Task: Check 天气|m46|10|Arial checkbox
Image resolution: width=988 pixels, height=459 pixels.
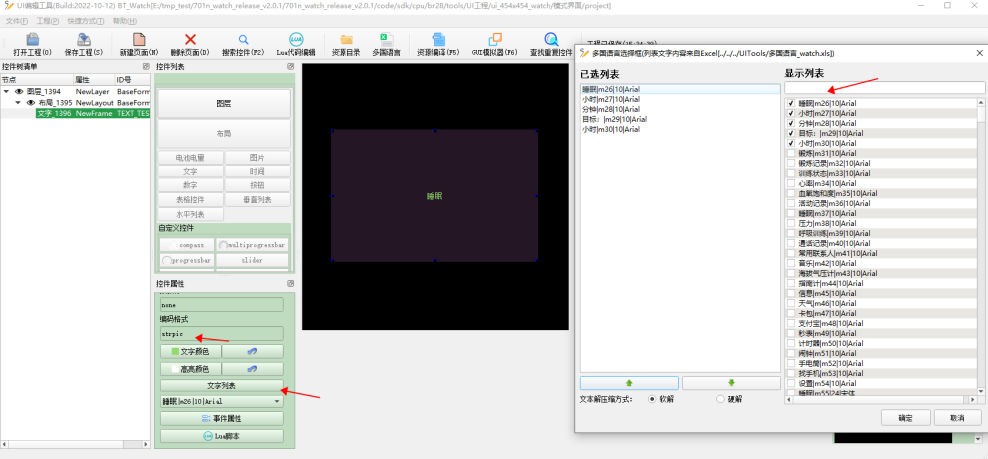Action: (x=791, y=303)
